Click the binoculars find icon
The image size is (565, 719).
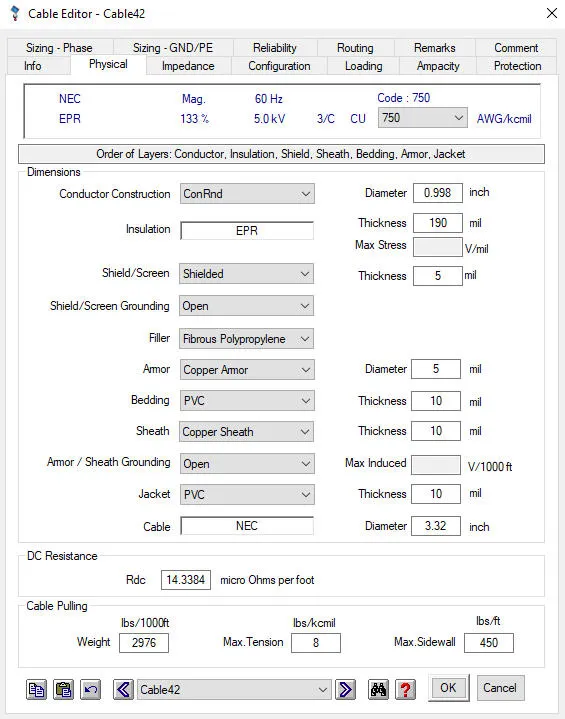pos(378,689)
